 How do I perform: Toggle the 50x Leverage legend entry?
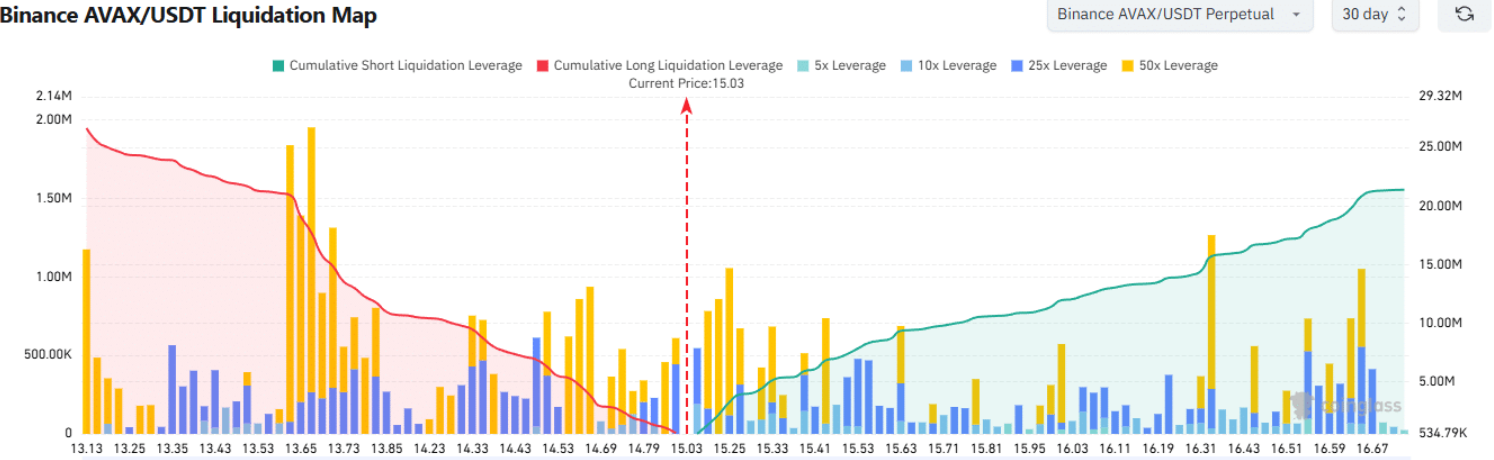(1168, 65)
